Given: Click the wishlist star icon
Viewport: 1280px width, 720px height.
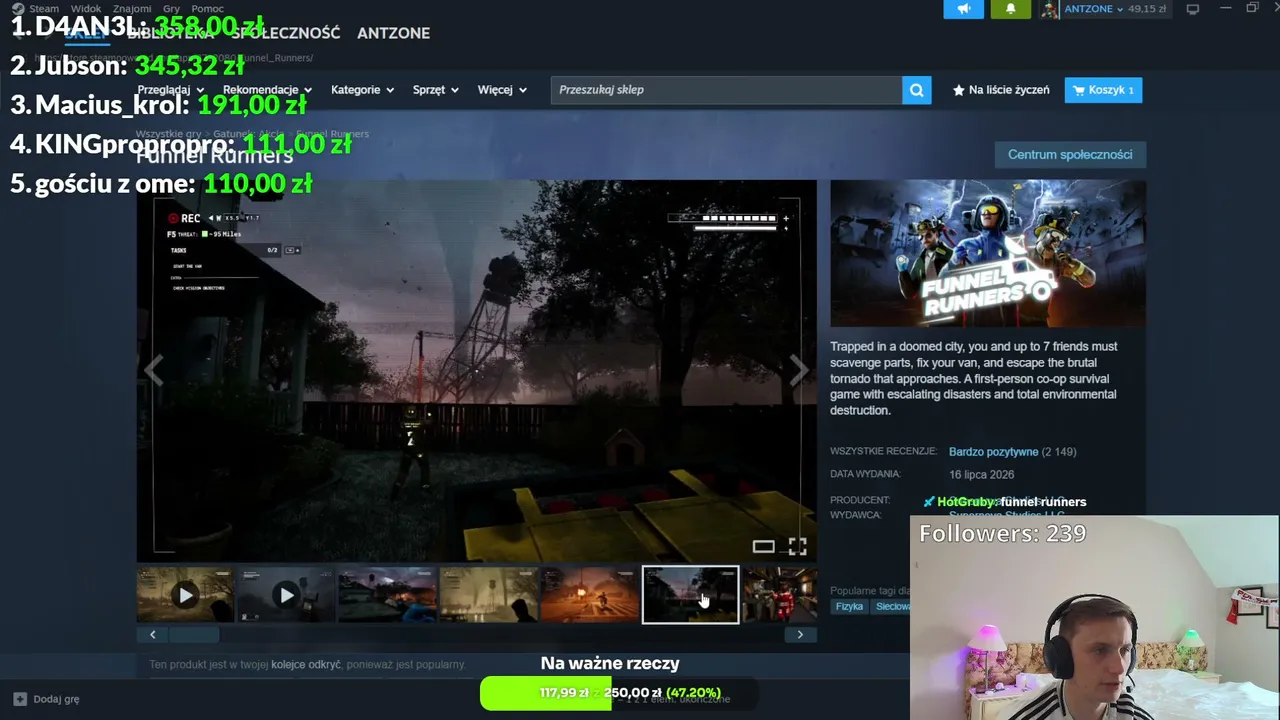Looking at the screenshot, I should coord(959,90).
